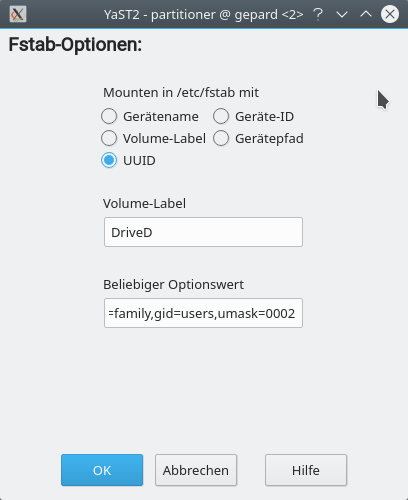Click the Geräte-ID label text
Screen dimensions: 408x500
pyautogui.click(x=265, y=117)
